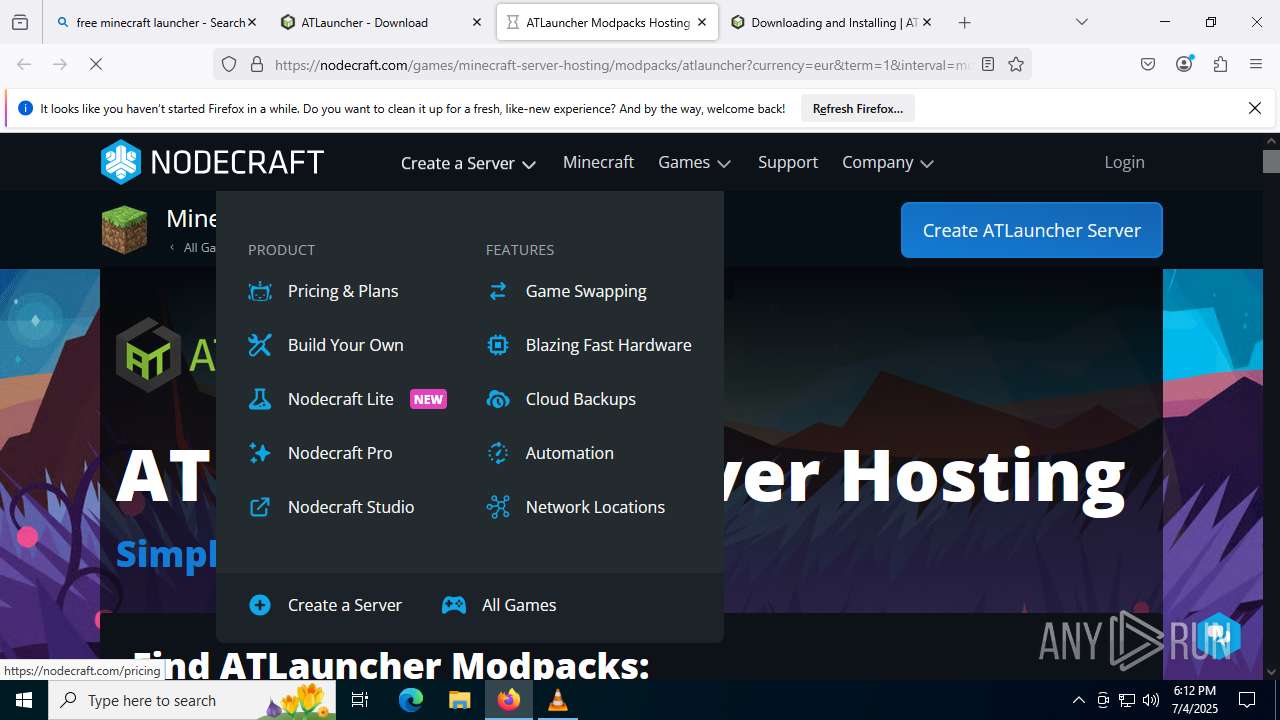Click the gamepad icon beside All Games
Screen dimensions: 1280x720
pos(454,605)
